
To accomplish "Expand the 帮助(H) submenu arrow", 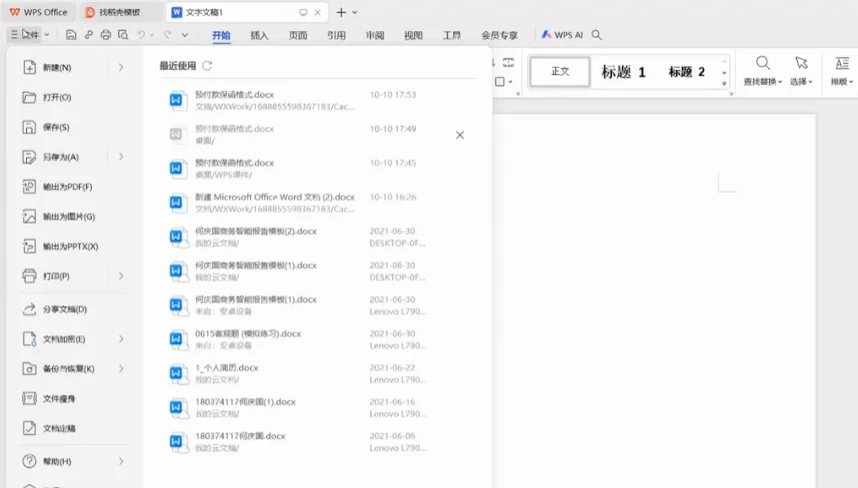I will point(121,461).
